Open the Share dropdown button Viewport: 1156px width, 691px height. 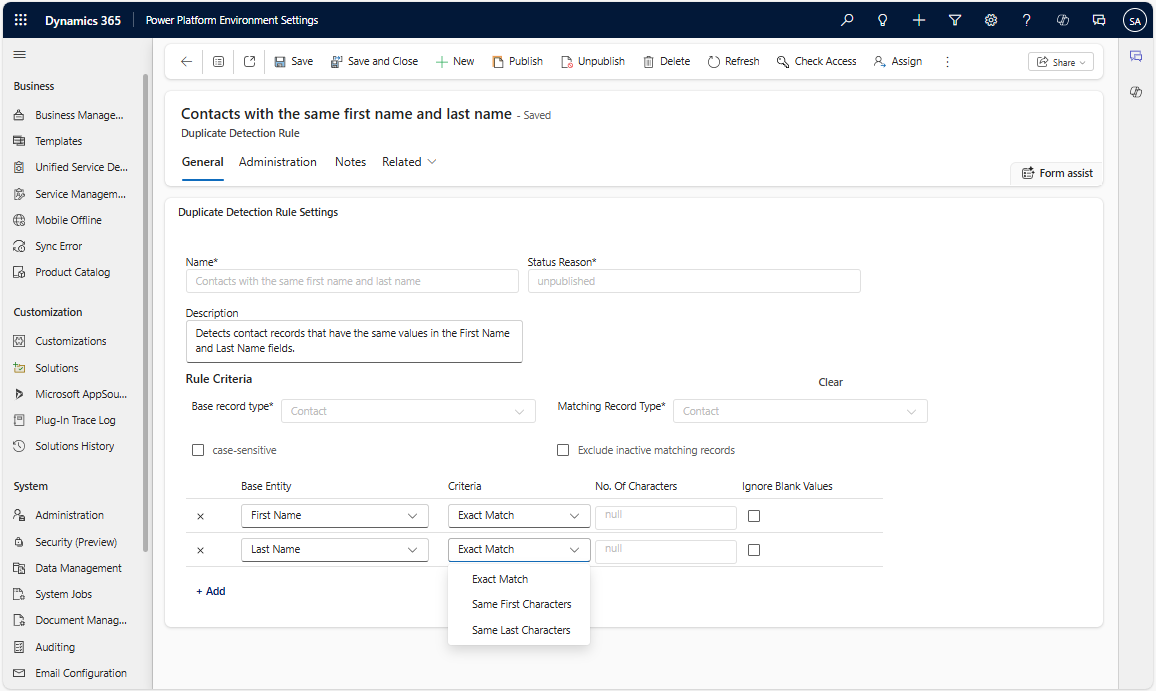coord(1060,62)
